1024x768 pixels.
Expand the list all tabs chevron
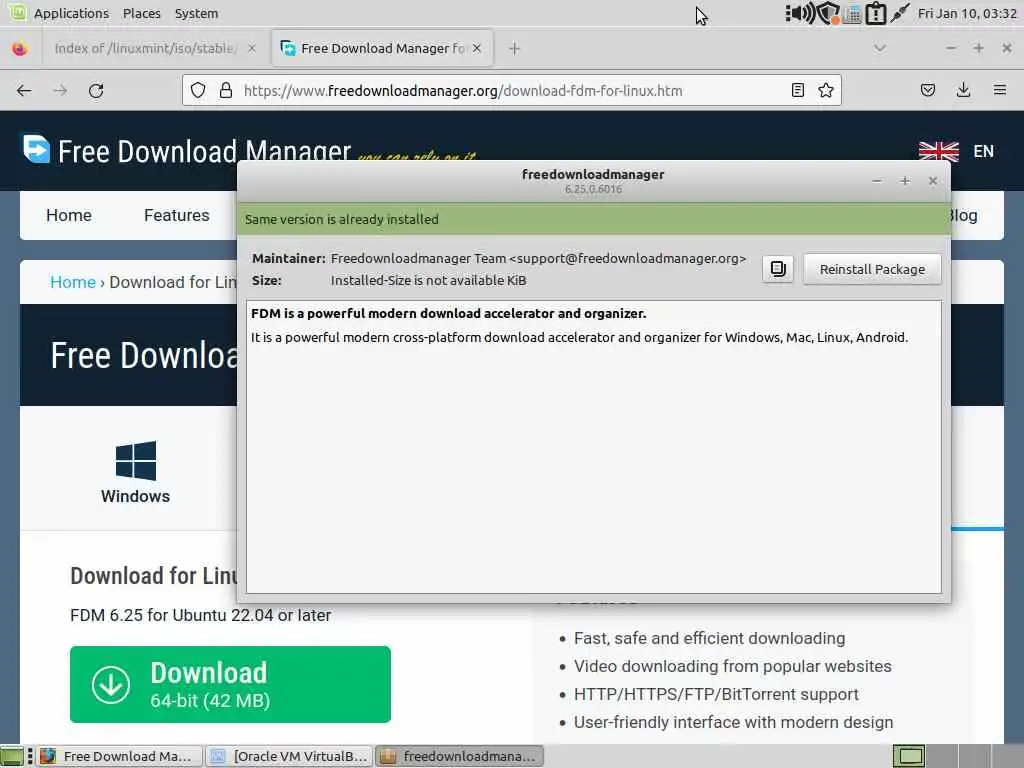point(880,48)
